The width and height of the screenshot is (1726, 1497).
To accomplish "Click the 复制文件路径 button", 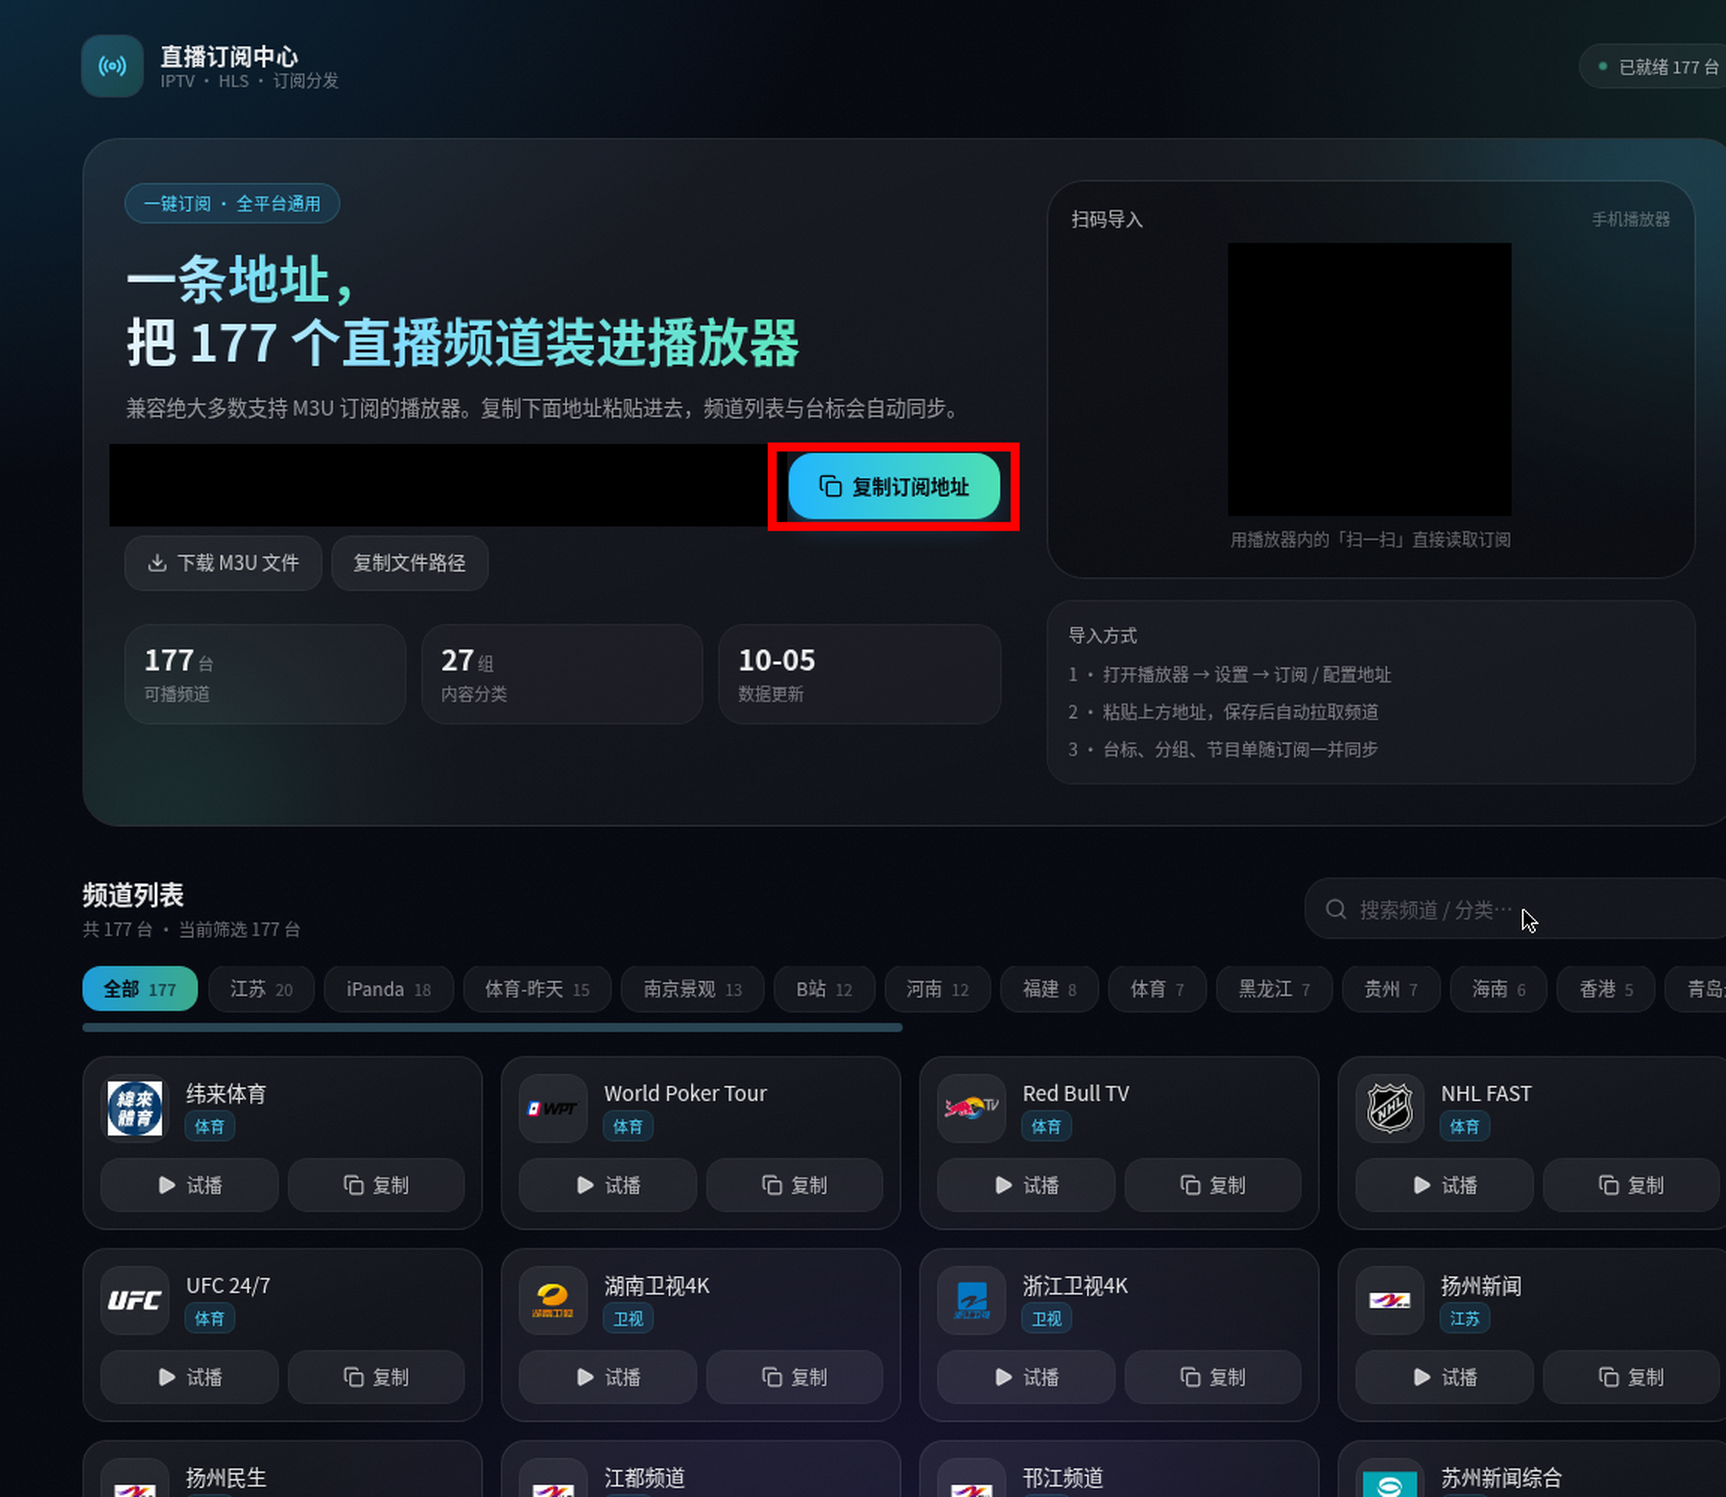I will [x=410, y=563].
